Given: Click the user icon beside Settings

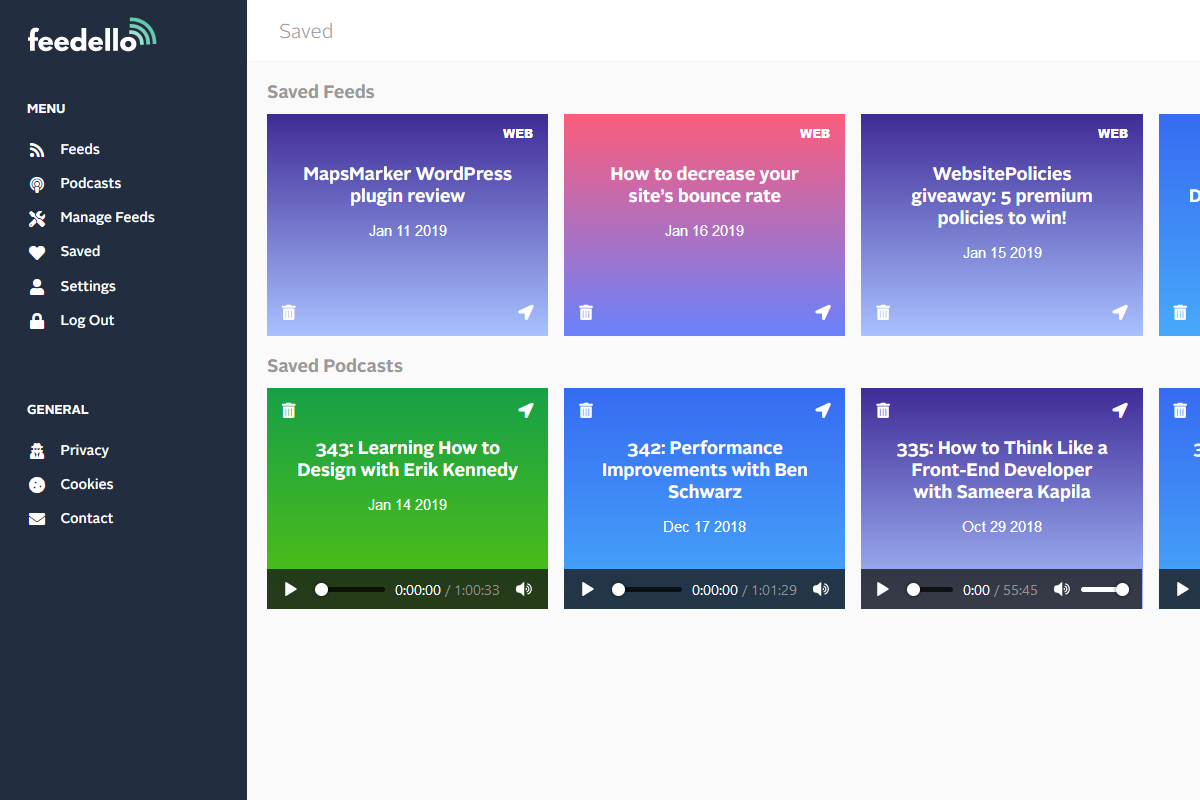Looking at the screenshot, I should [37, 287].
